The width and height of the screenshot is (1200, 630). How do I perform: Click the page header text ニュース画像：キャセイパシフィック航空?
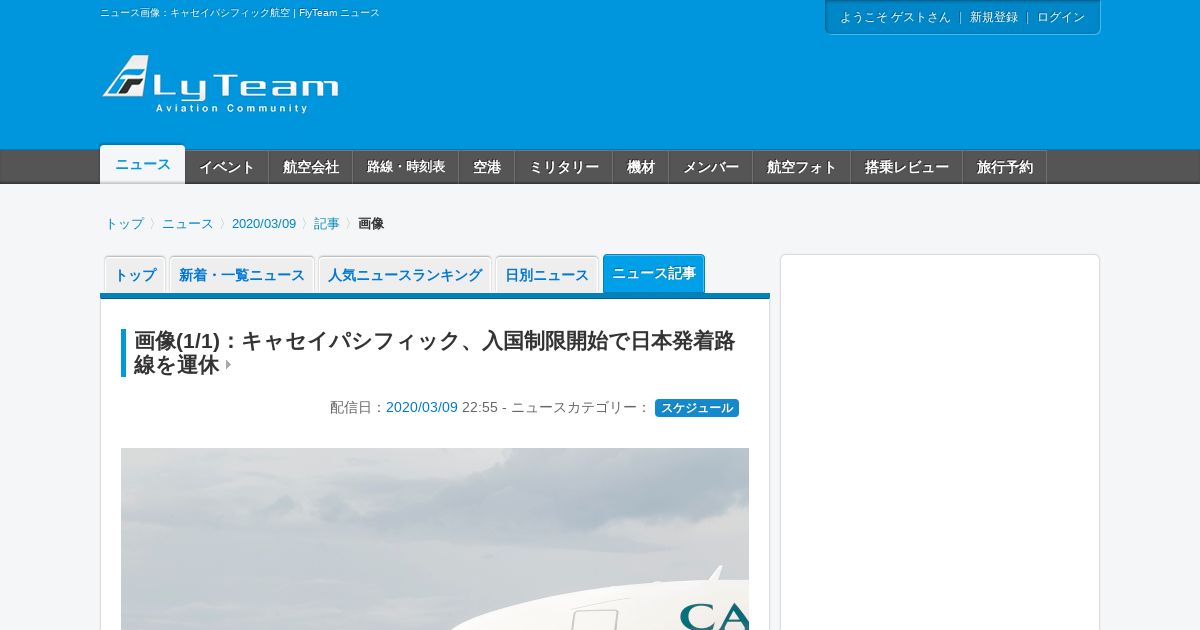click(240, 13)
